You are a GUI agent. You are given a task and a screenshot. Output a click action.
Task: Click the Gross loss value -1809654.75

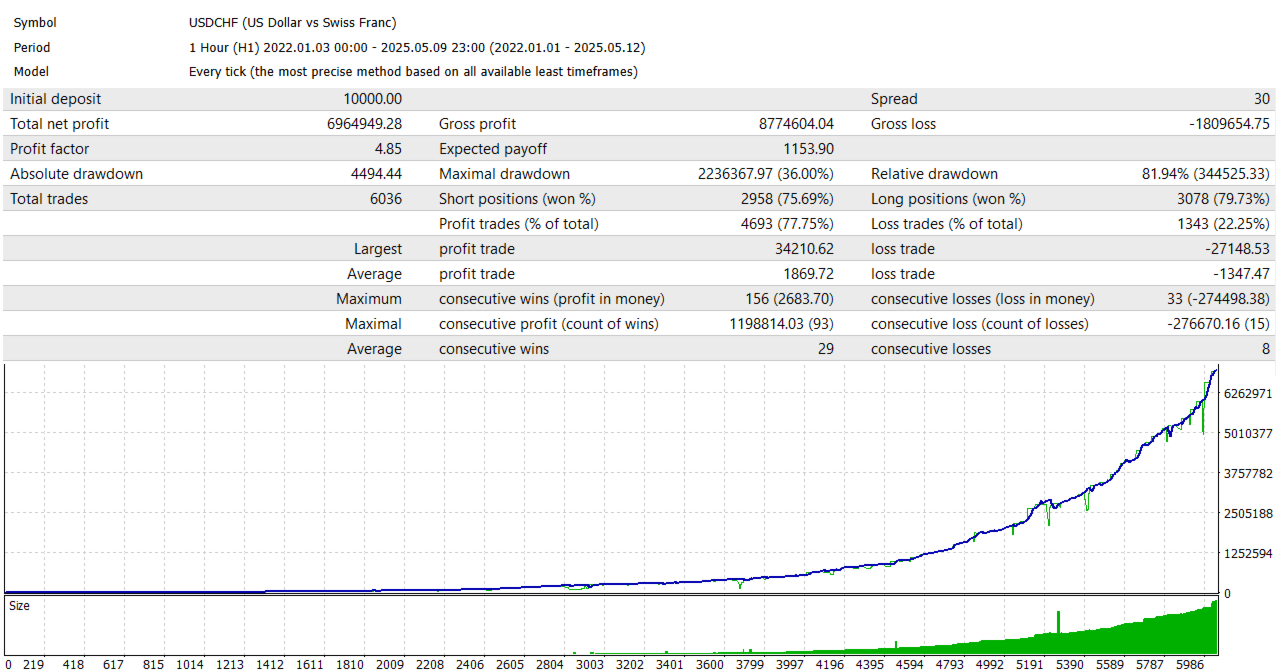point(1229,124)
